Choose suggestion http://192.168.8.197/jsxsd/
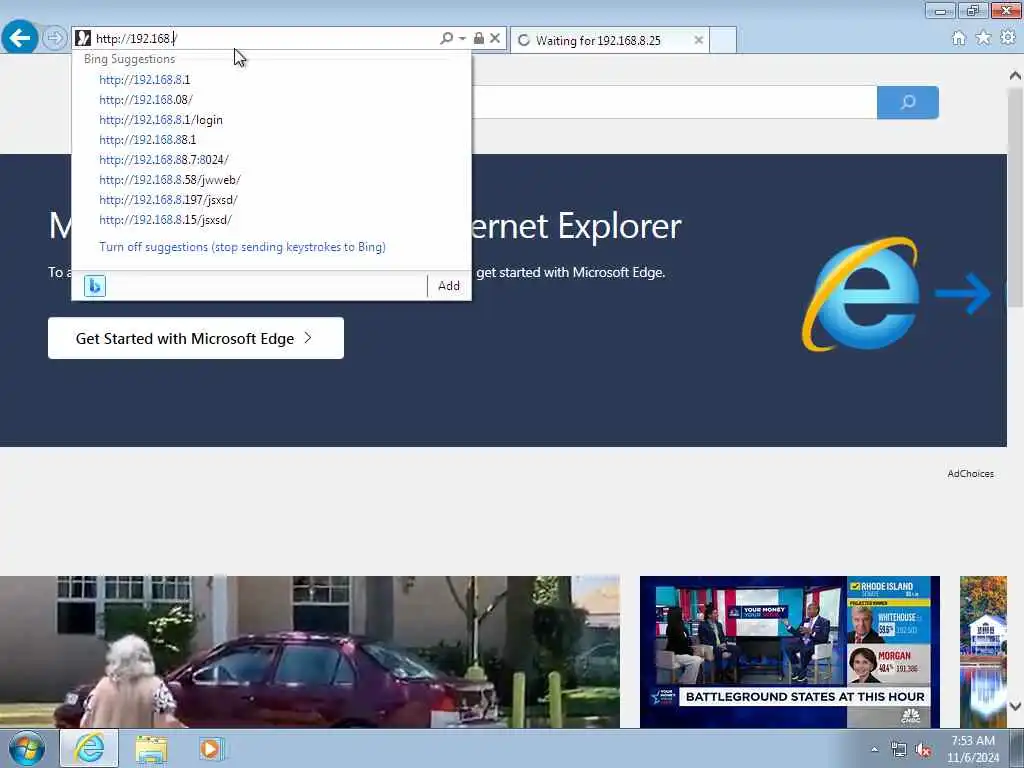The height and width of the screenshot is (768, 1024). click(168, 200)
